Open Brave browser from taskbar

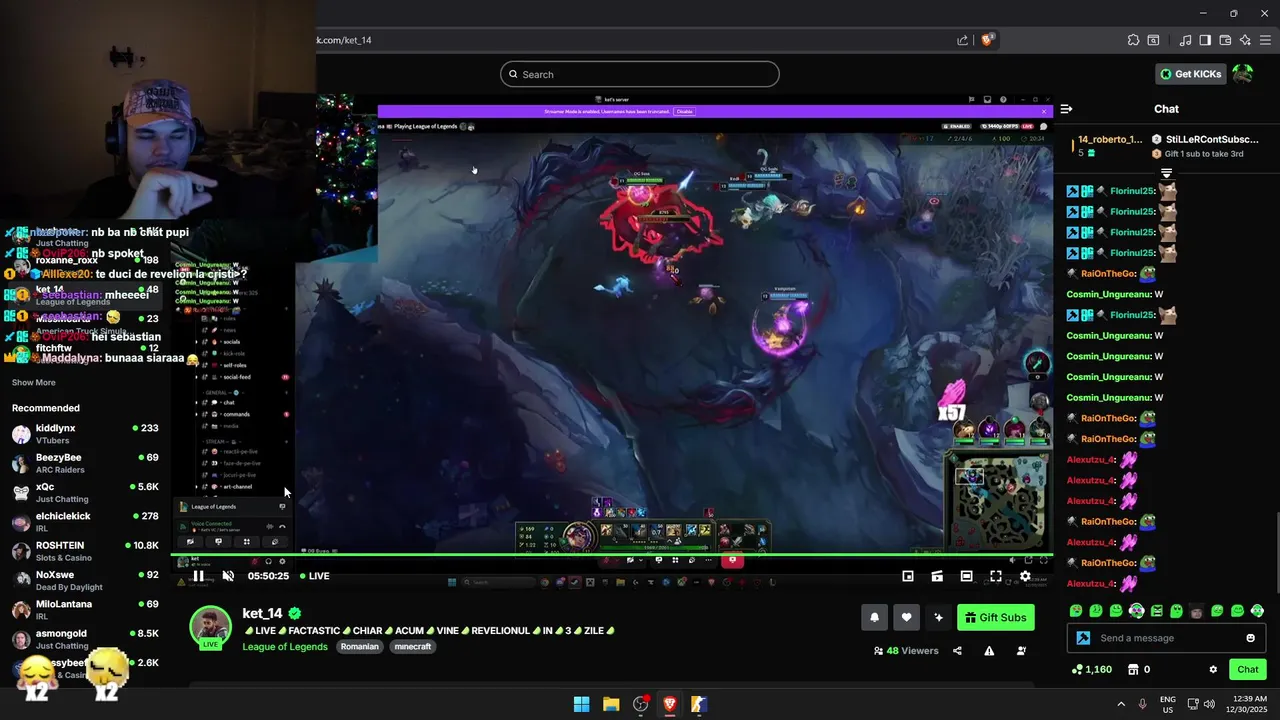669,704
